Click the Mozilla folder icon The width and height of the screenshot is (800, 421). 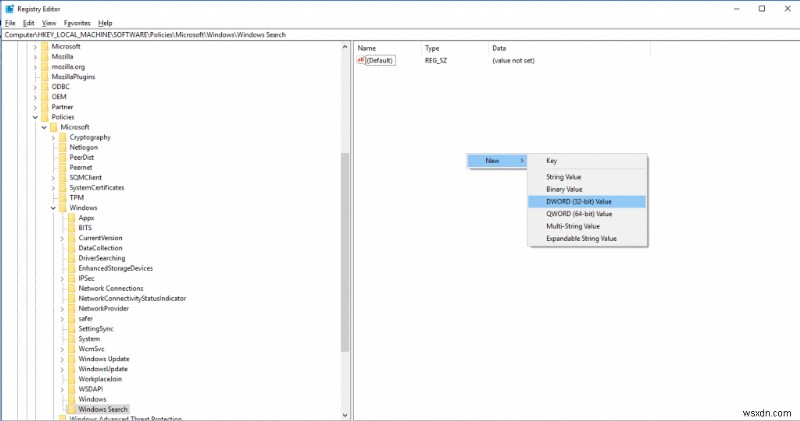pyautogui.click(x=44, y=57)
